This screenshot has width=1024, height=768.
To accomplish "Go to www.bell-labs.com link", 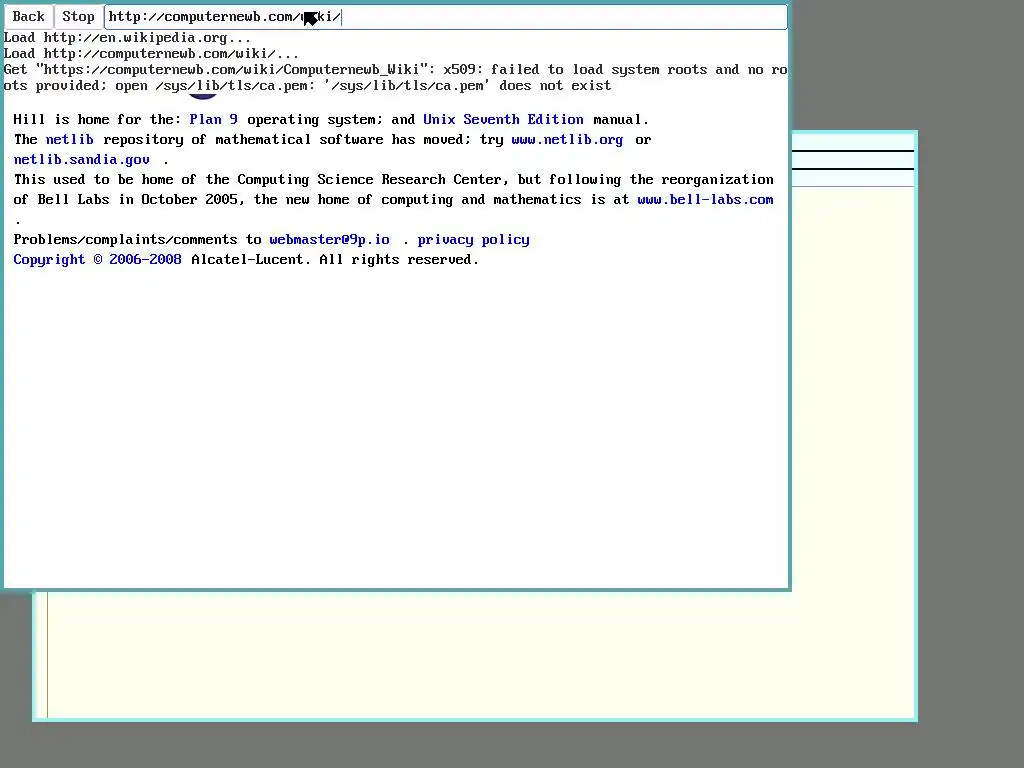I will point(705,200).
